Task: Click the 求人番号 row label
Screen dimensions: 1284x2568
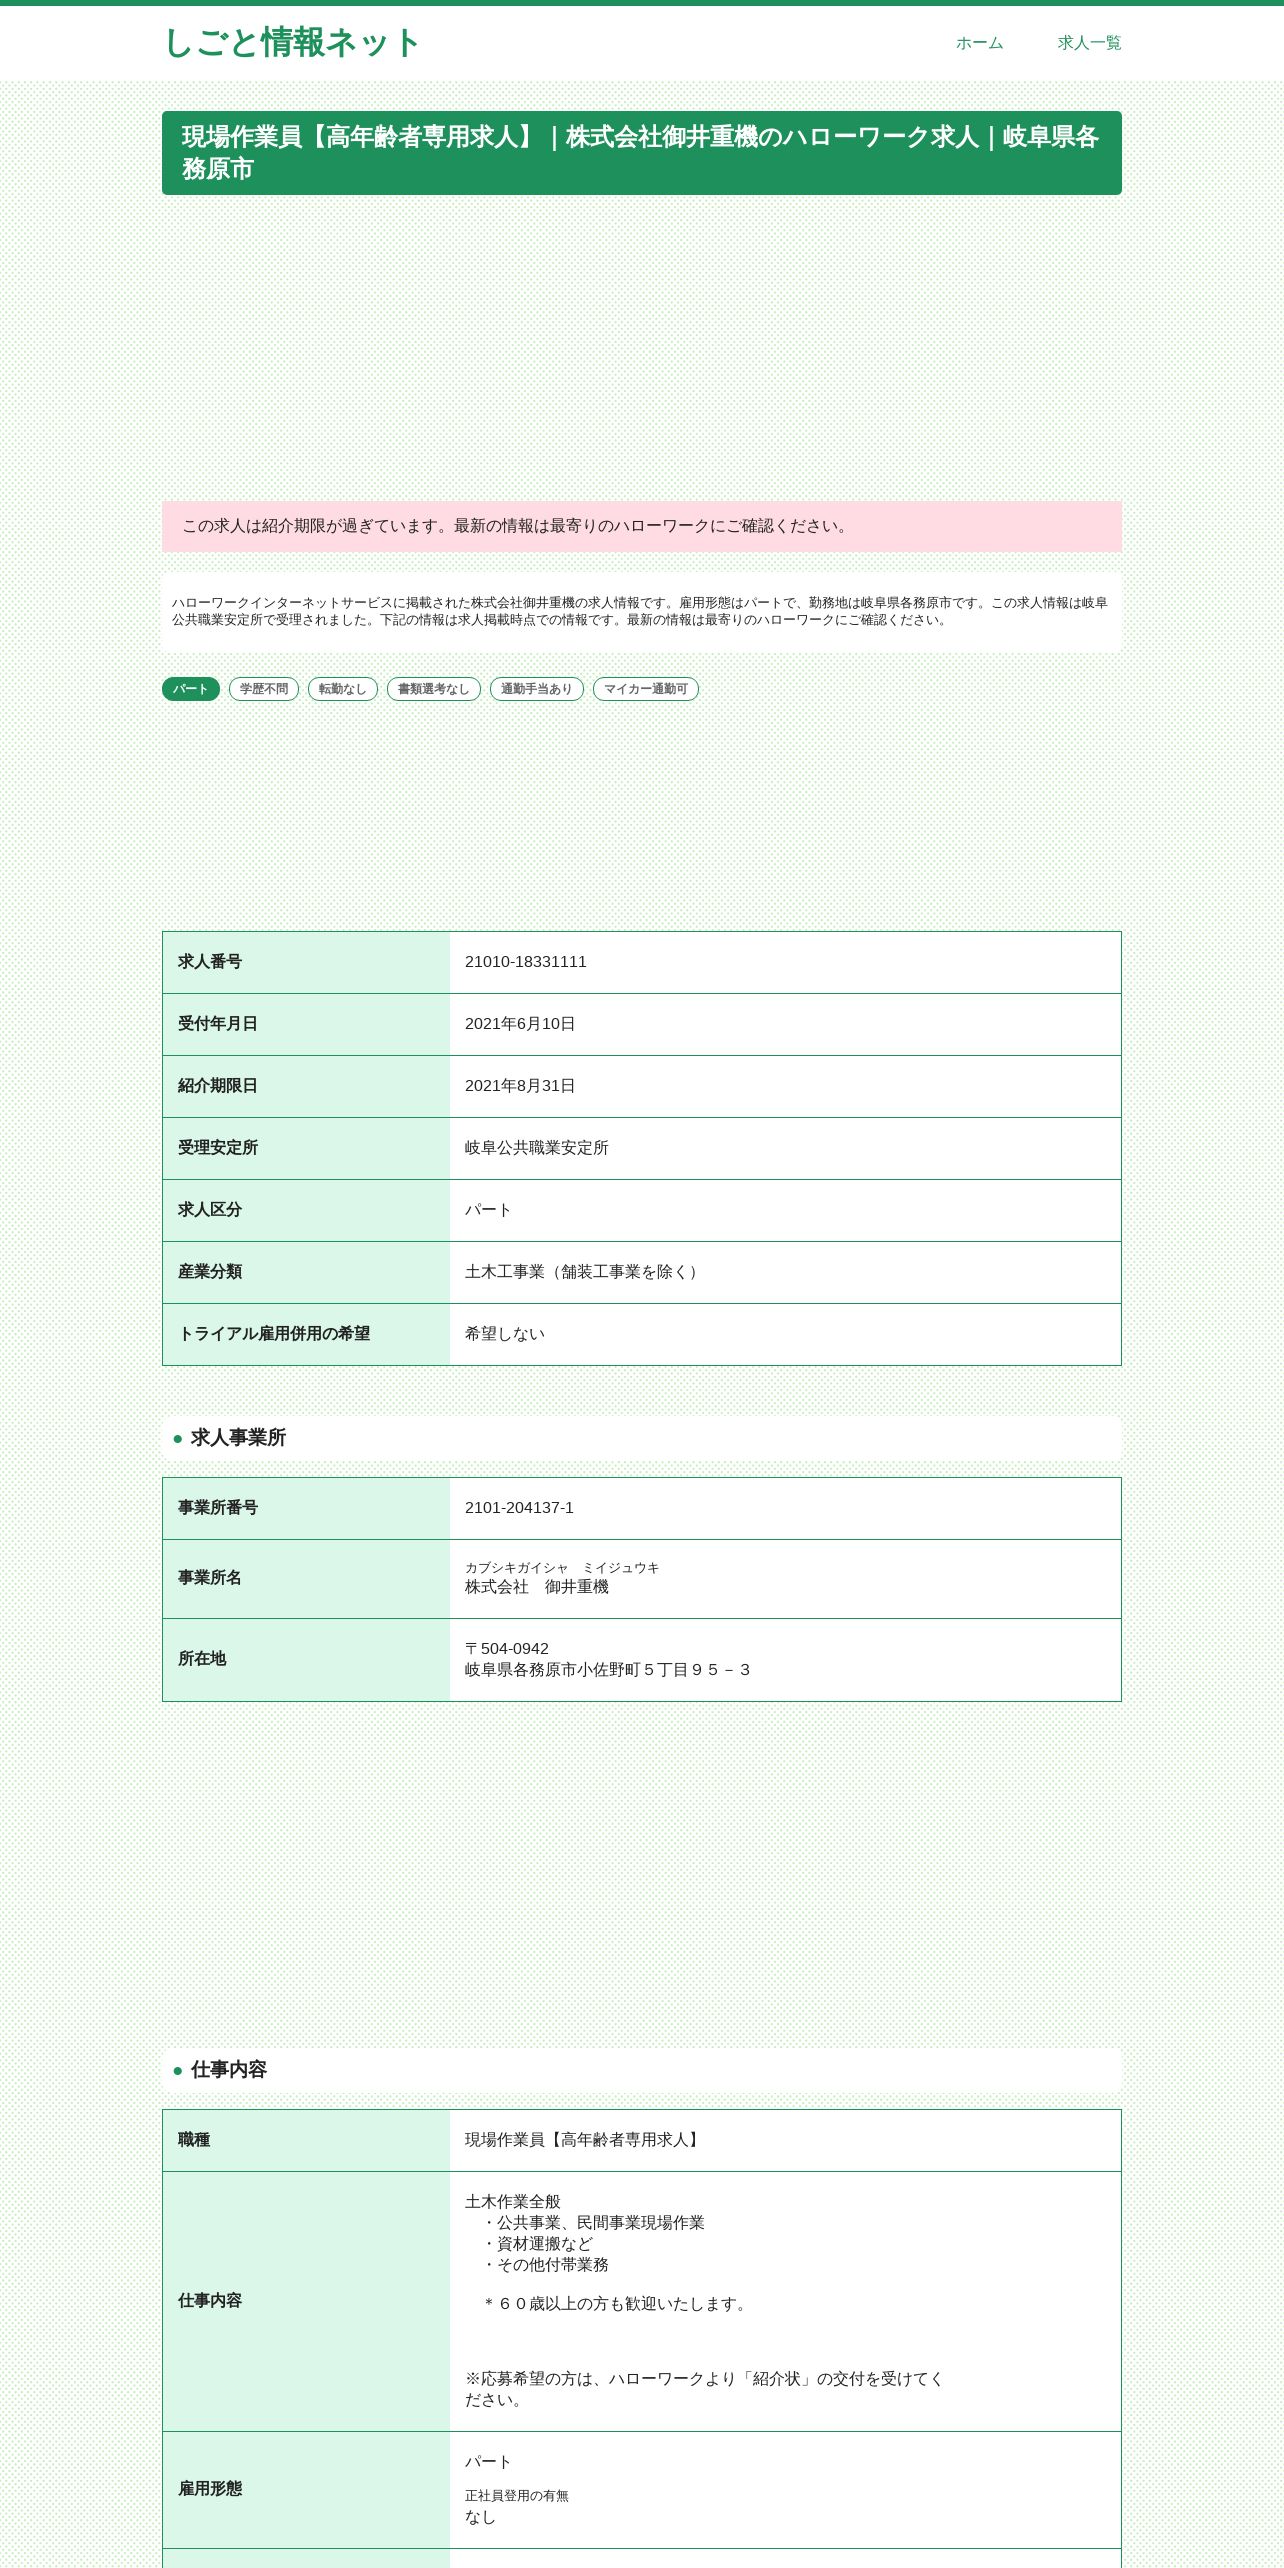Action: (x=210, y=962)
